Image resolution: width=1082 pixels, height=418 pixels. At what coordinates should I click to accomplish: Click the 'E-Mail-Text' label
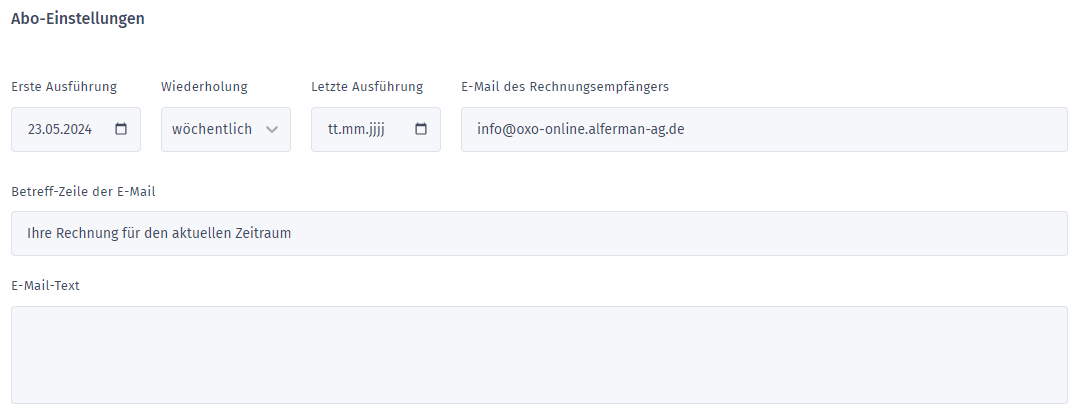[x=45, y=286]
